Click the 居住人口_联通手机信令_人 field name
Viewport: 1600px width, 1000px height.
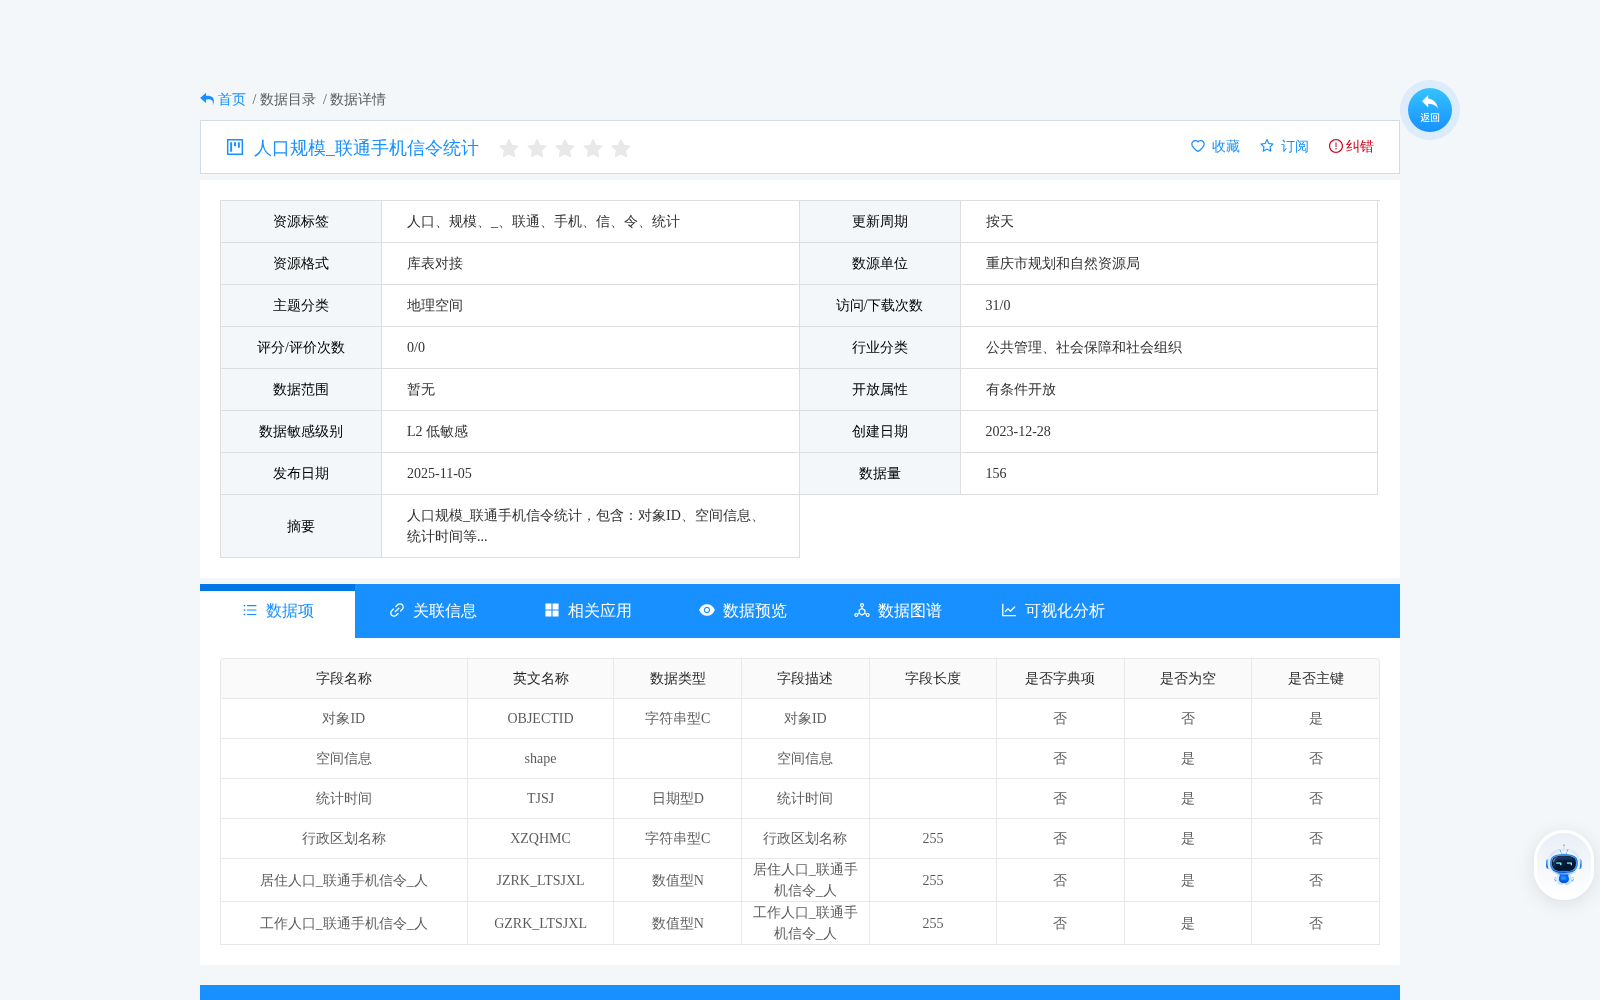tap(344, 880)
